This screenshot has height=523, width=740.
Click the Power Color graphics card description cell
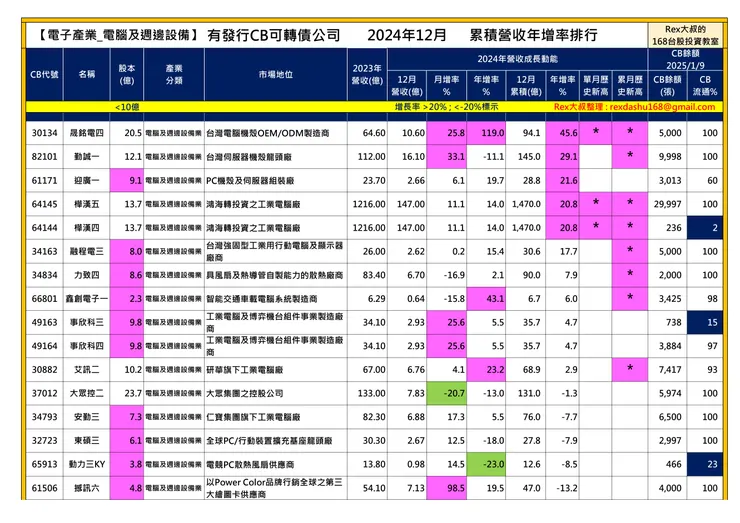tap(276, 488)
